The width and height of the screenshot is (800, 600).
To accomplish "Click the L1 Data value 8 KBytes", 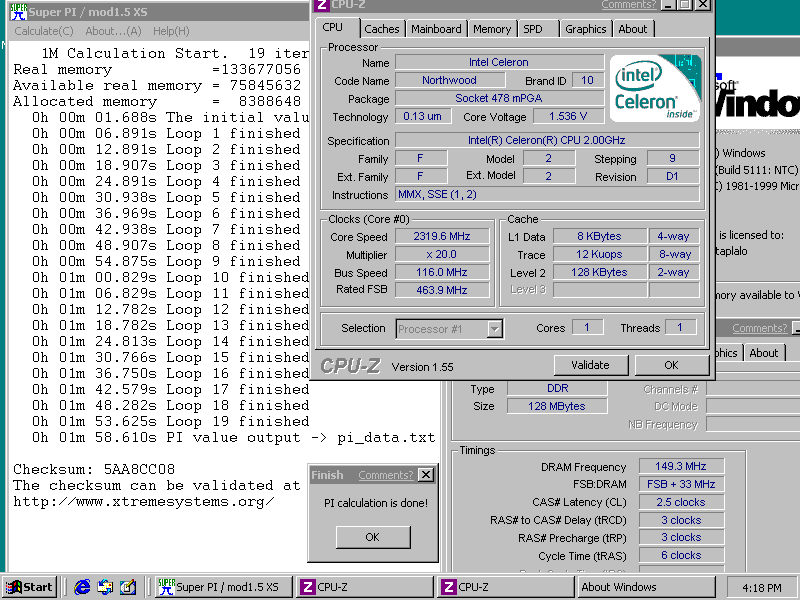I will [x=599, y=236].
